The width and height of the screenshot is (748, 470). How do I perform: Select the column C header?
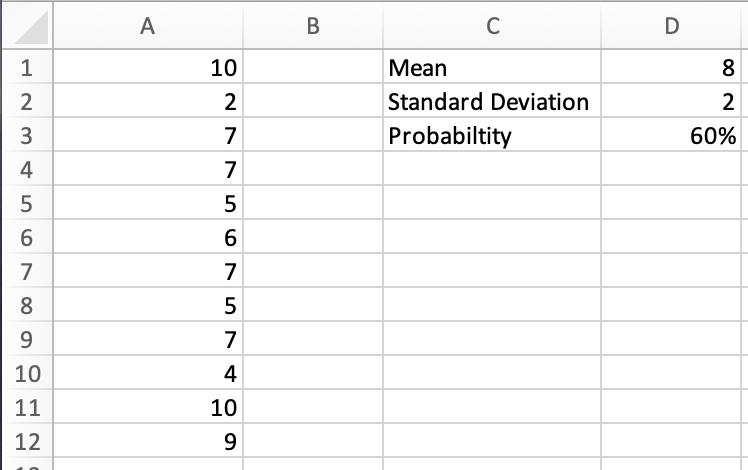[x=492, y=27]
